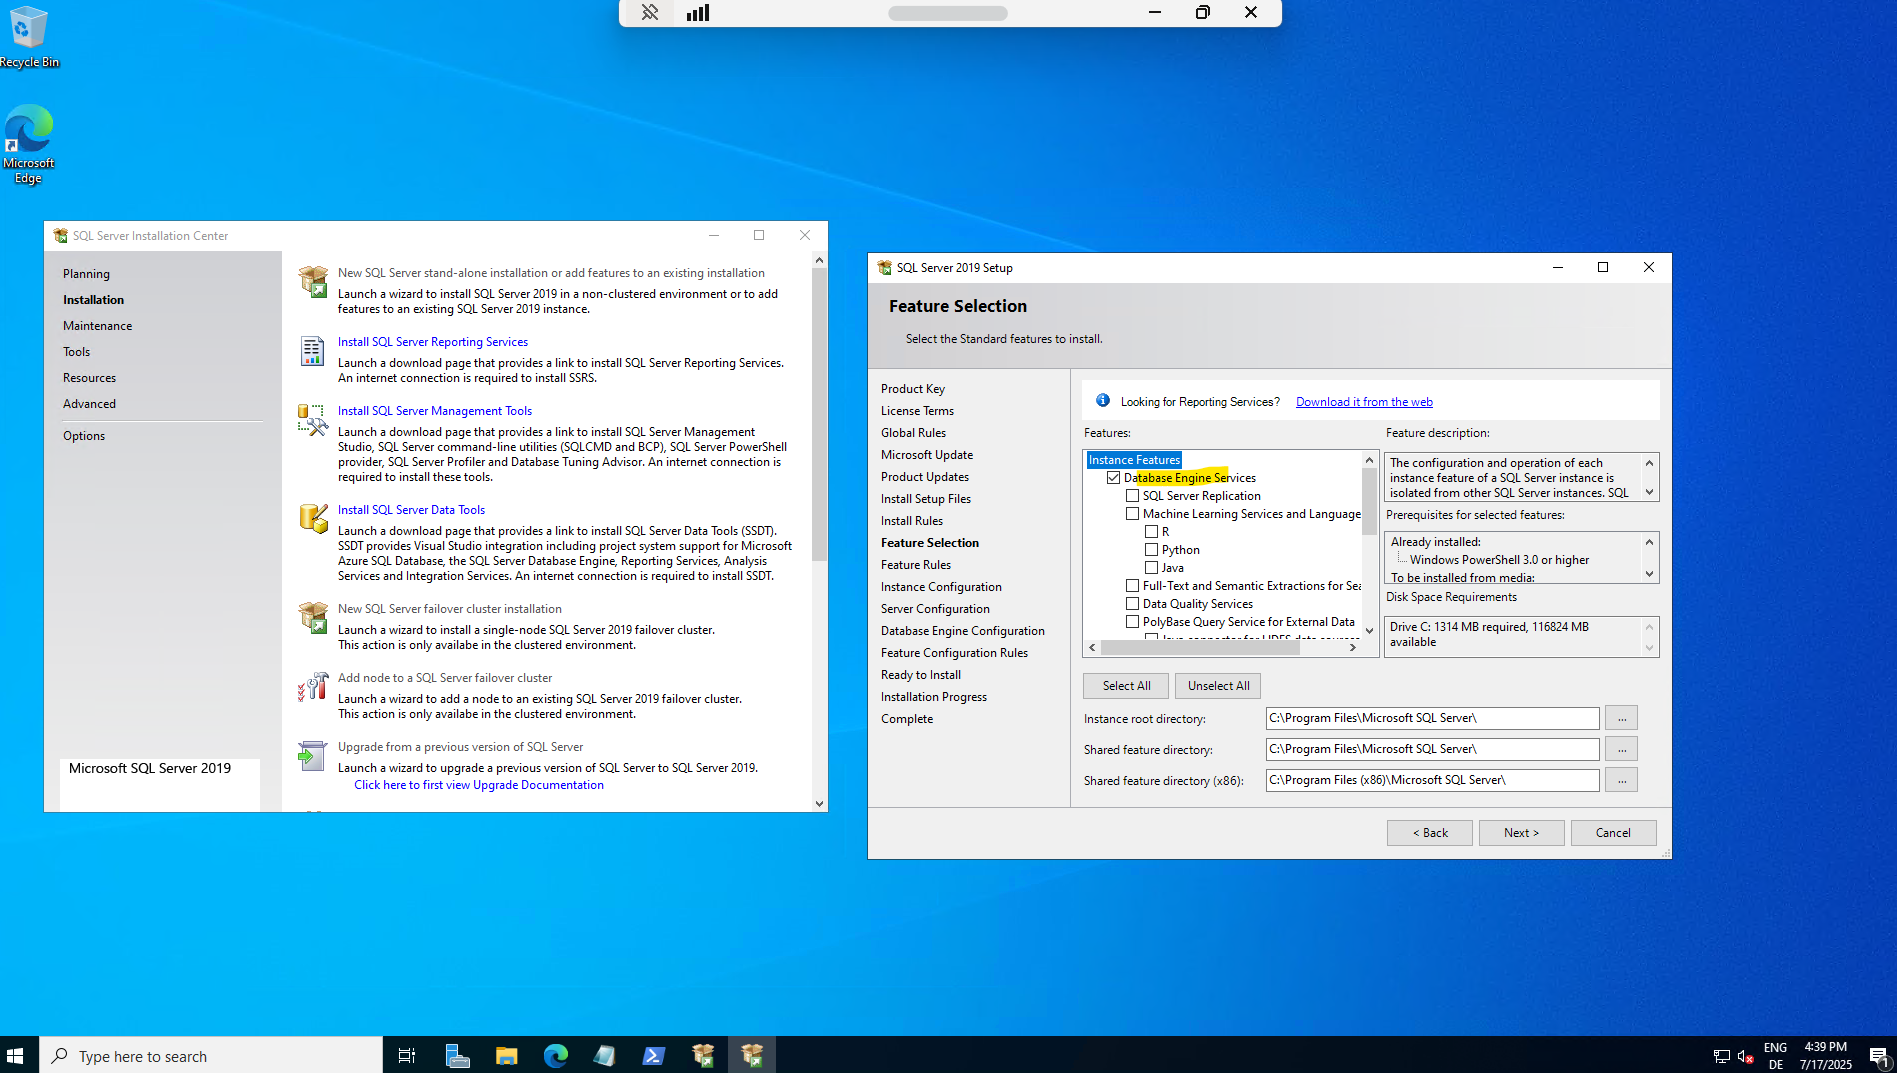This screenshot has height=1073, width=1897.
Task: Open Windows PowerShell from the taskbar
Action: (653, 1054)
